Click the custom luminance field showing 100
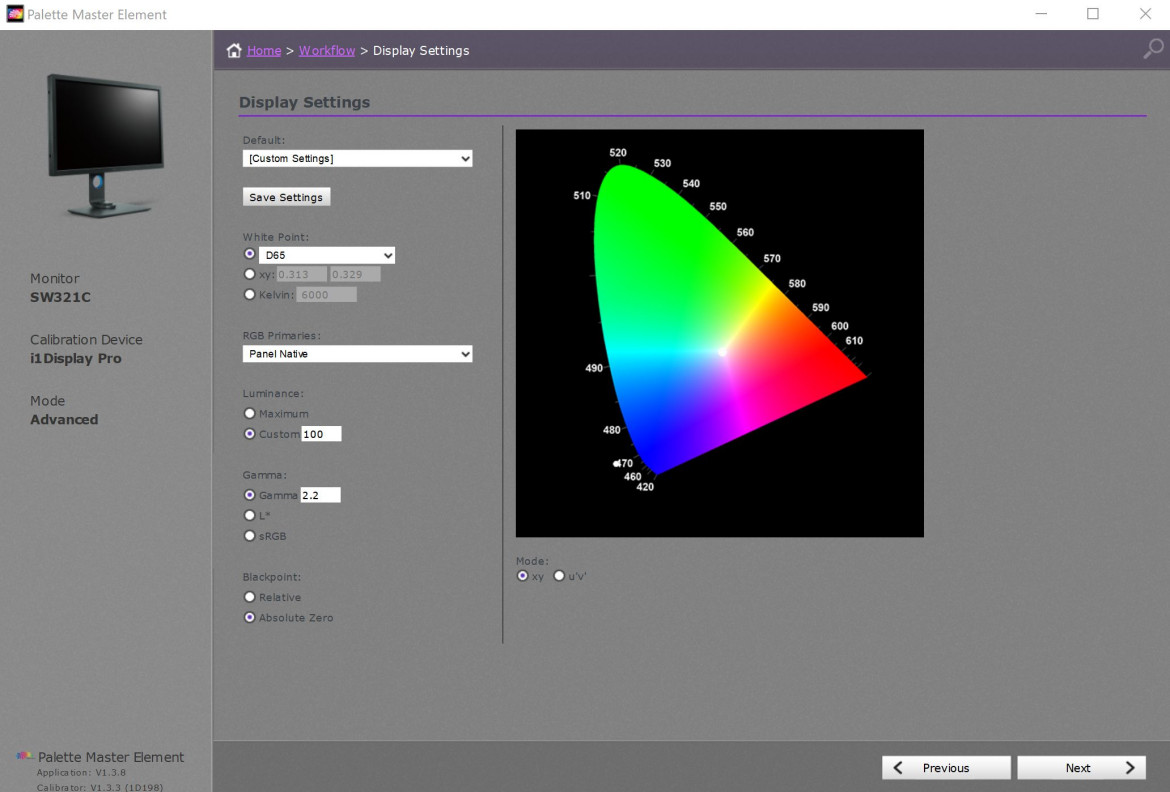The height and width of the screenshot is (792, 1170). [321, 434]
